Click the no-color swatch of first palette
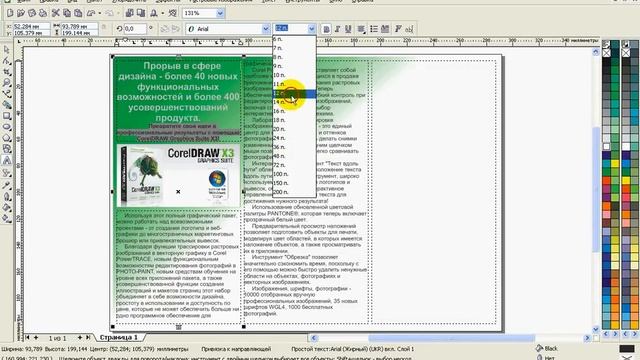Viewport: 640px width, 360px height. 606,53
